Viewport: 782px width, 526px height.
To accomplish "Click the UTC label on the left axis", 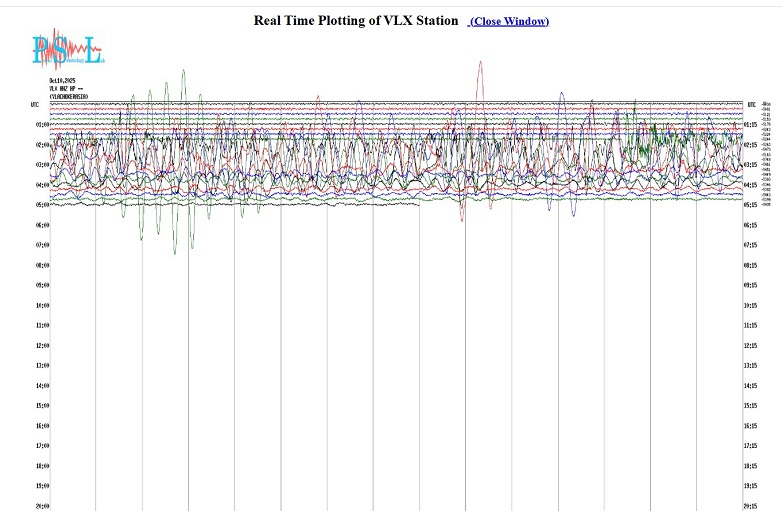I will (x=36, y=104).
